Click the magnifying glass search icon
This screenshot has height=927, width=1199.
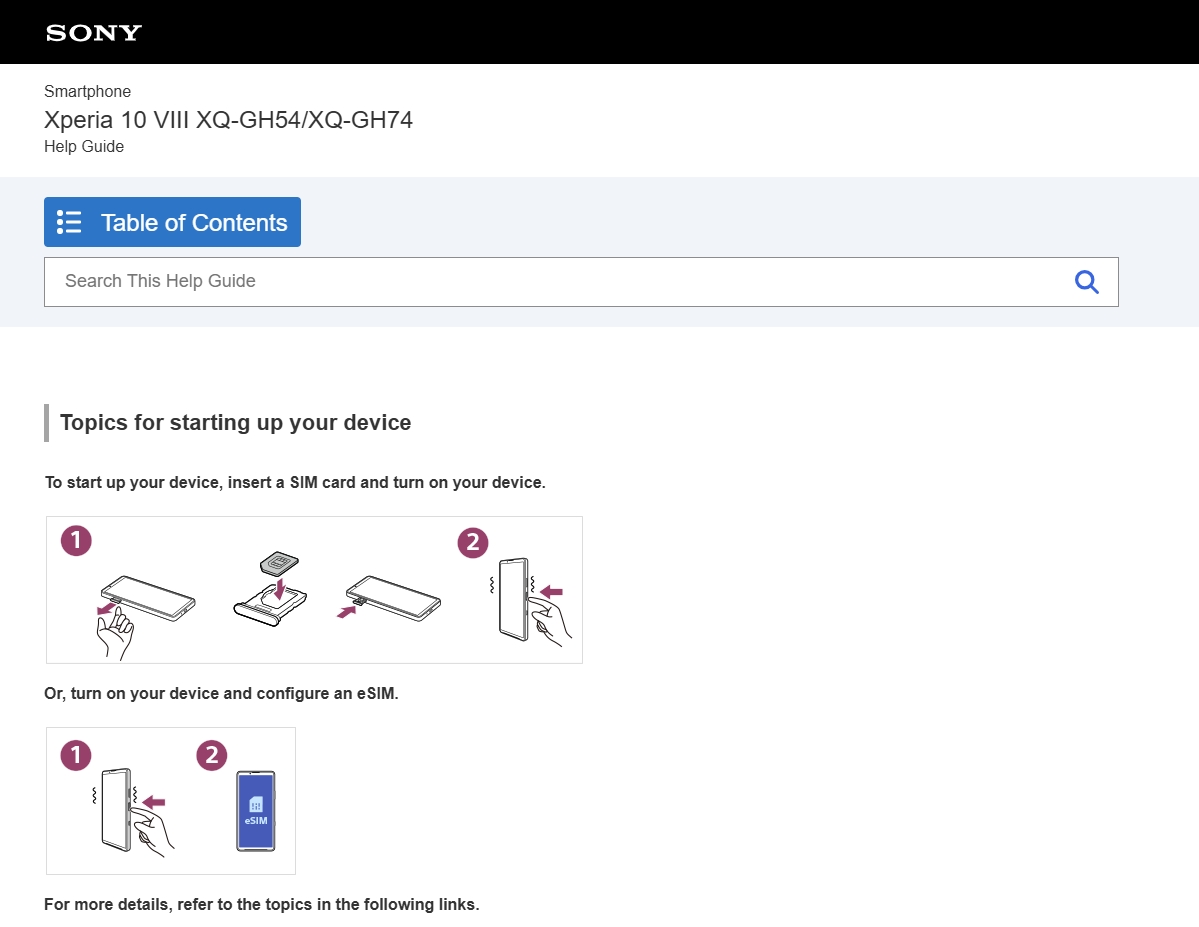(1086, 281)
